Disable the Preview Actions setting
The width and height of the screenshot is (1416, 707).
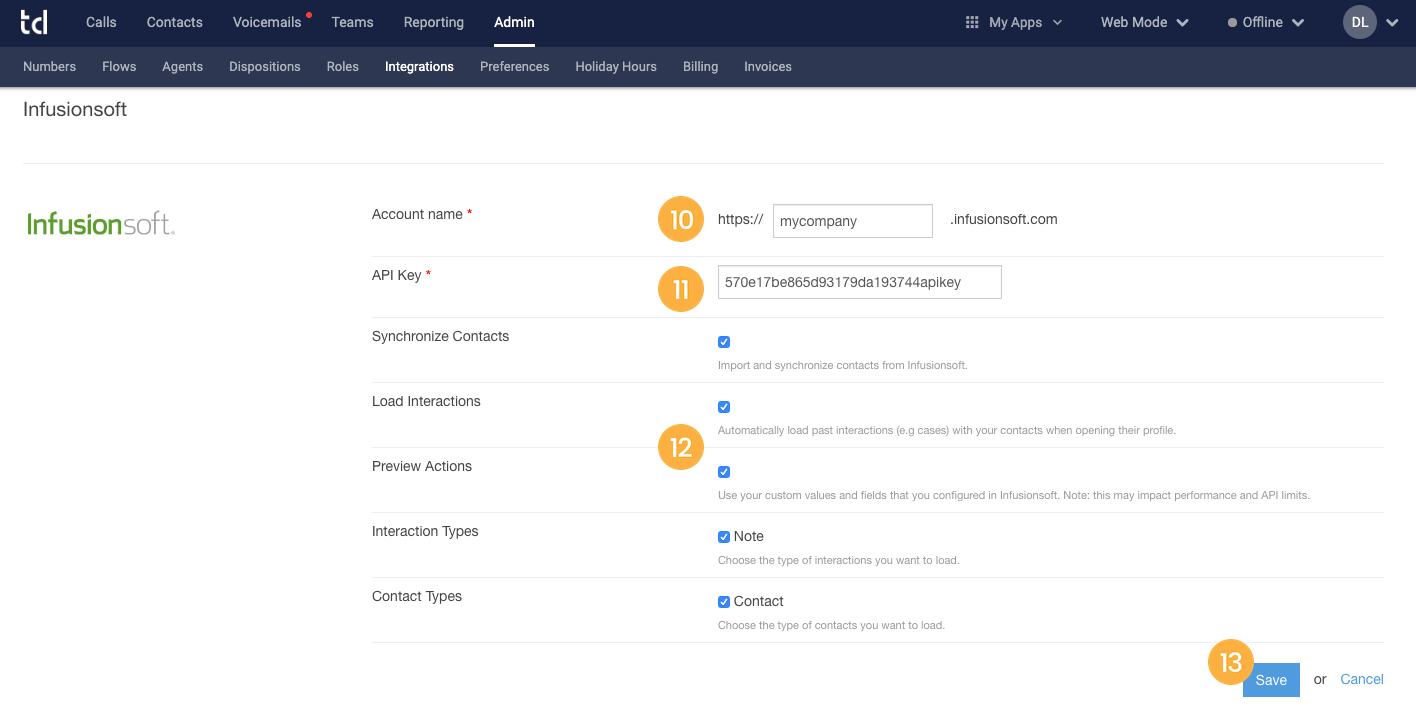tap(723, 471)
